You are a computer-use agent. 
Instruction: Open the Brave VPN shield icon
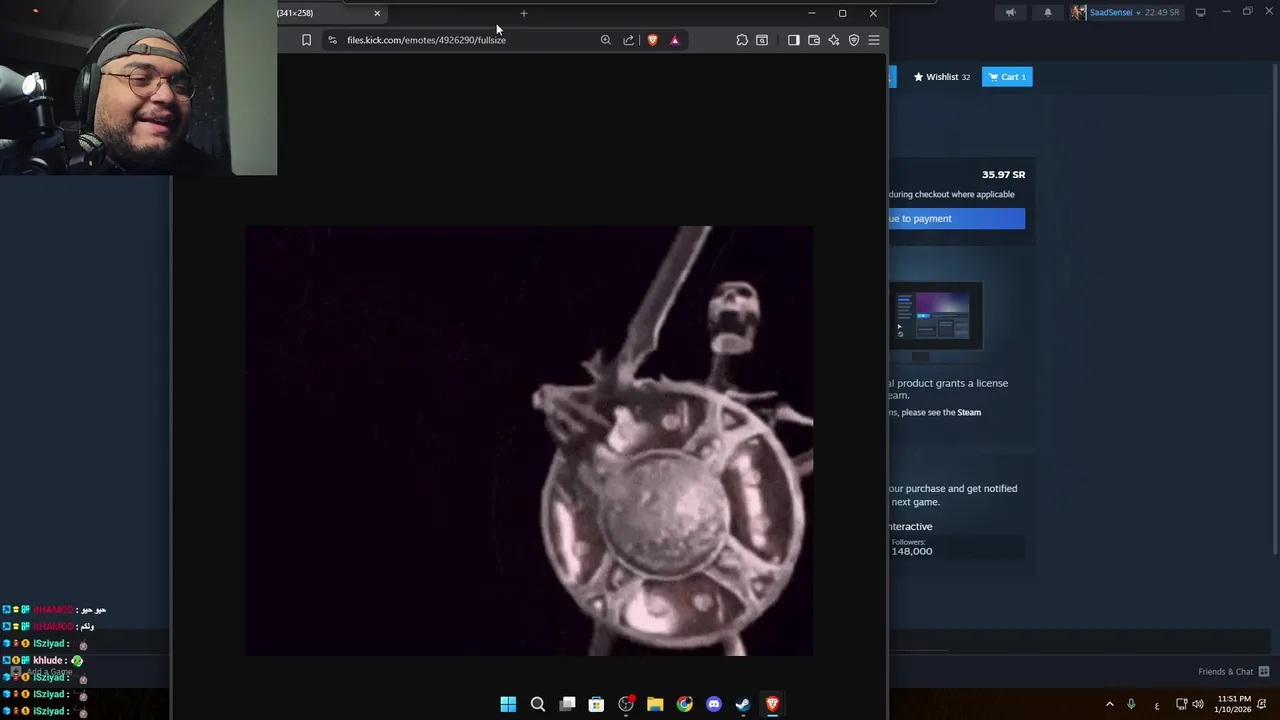tap(853, 40)
